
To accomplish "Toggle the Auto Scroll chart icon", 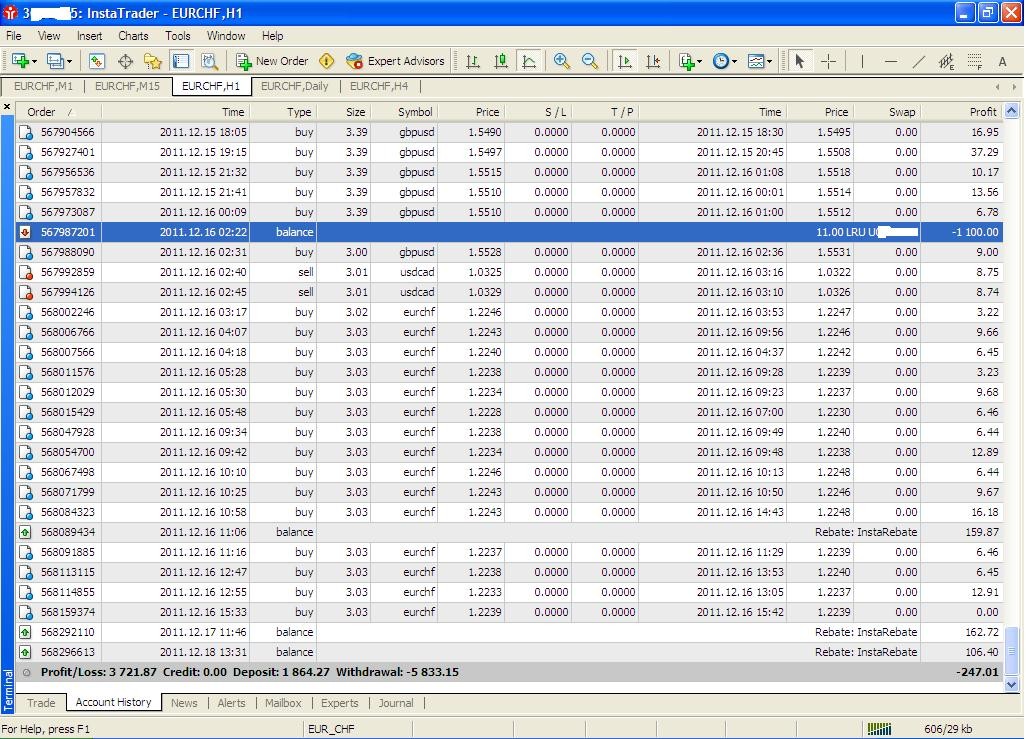I will click(625, 61).
